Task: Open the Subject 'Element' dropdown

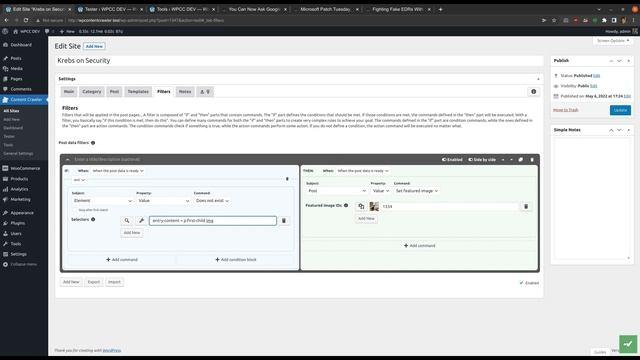Action: coord(102,201)
